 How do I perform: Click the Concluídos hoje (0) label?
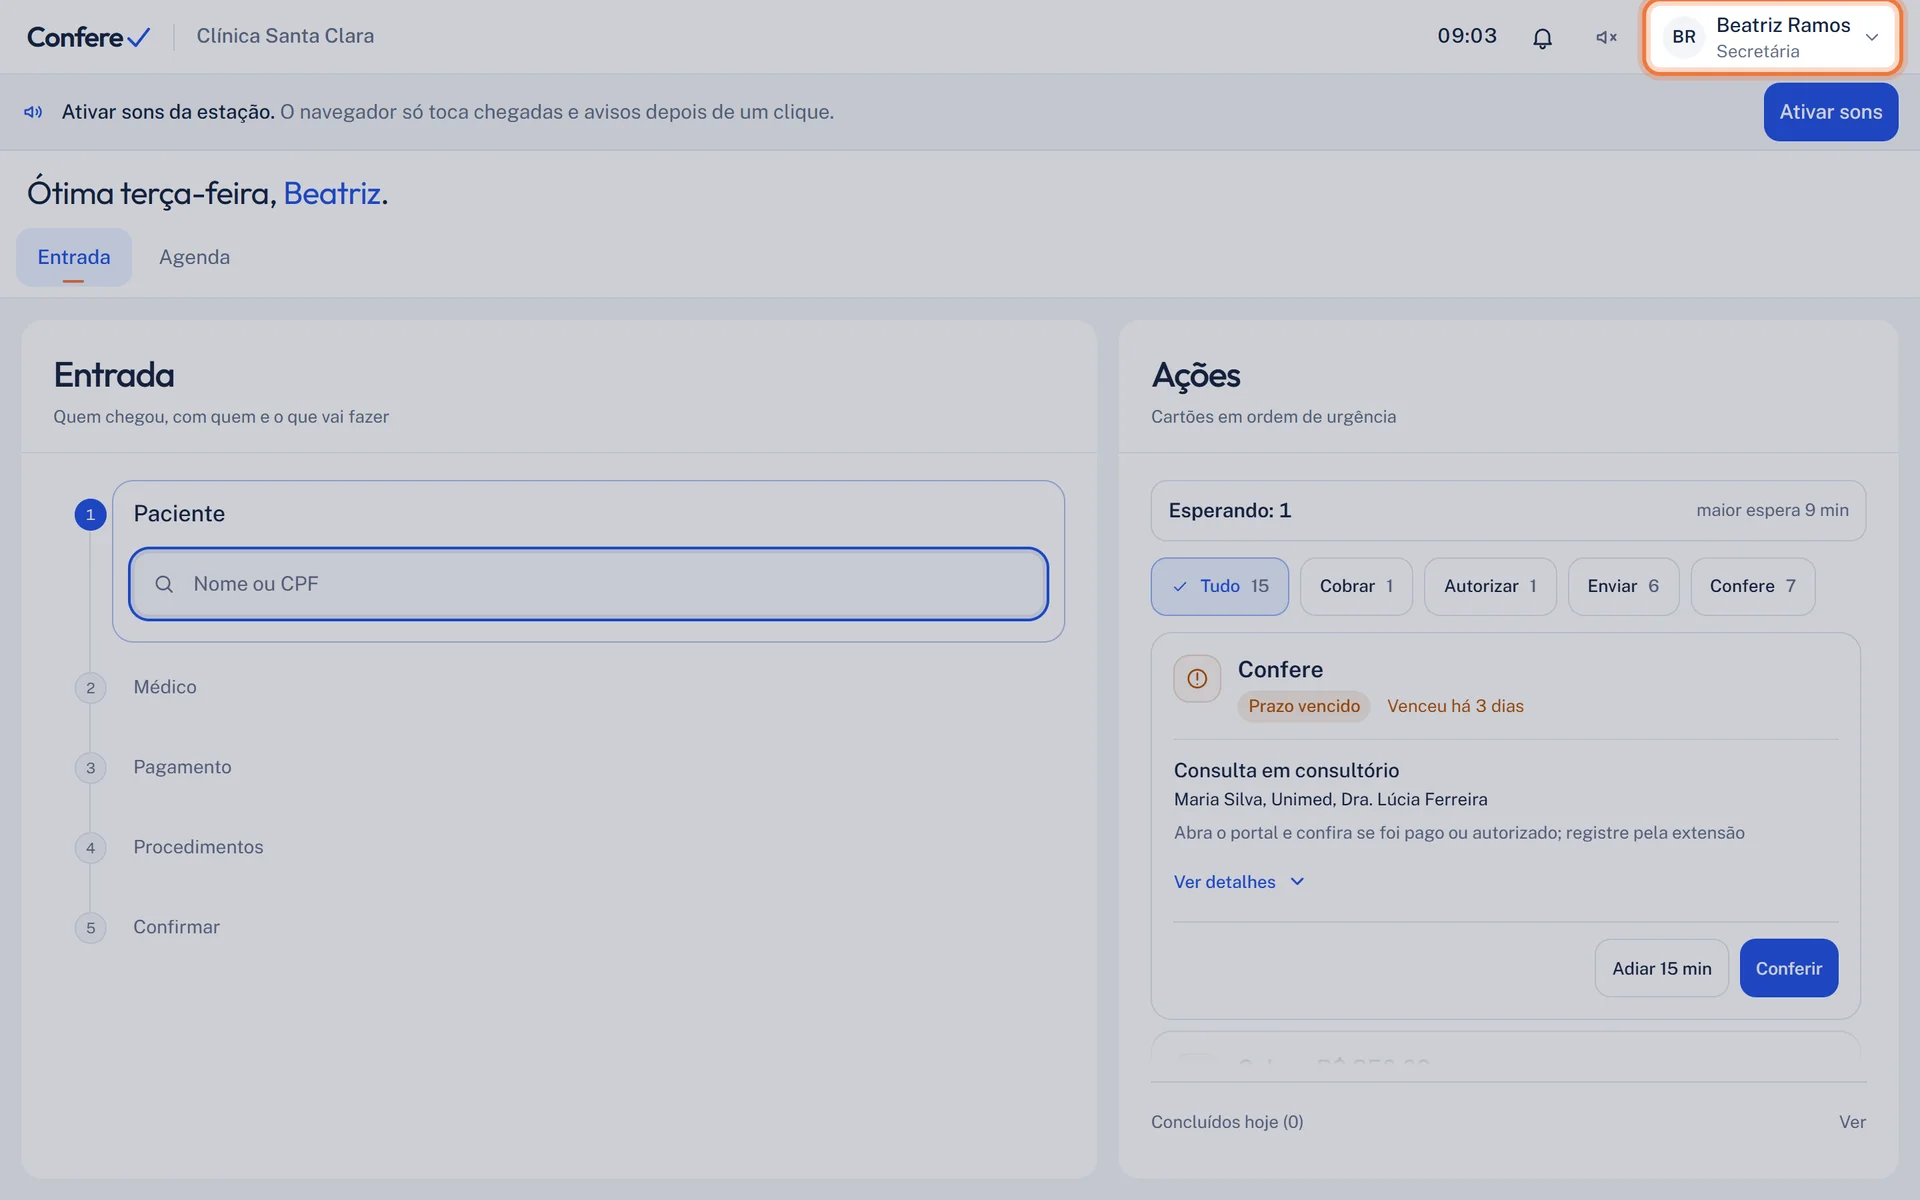pyautogui.click(x=1227, y=1122)
